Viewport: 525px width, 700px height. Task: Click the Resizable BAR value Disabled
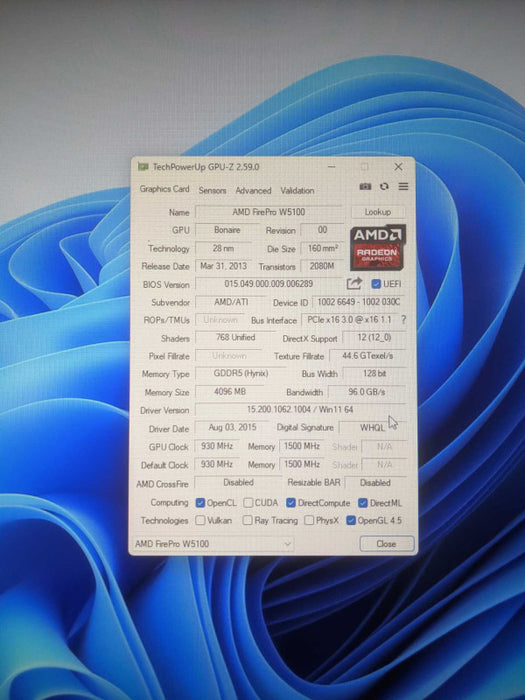(x=375, y=483)
